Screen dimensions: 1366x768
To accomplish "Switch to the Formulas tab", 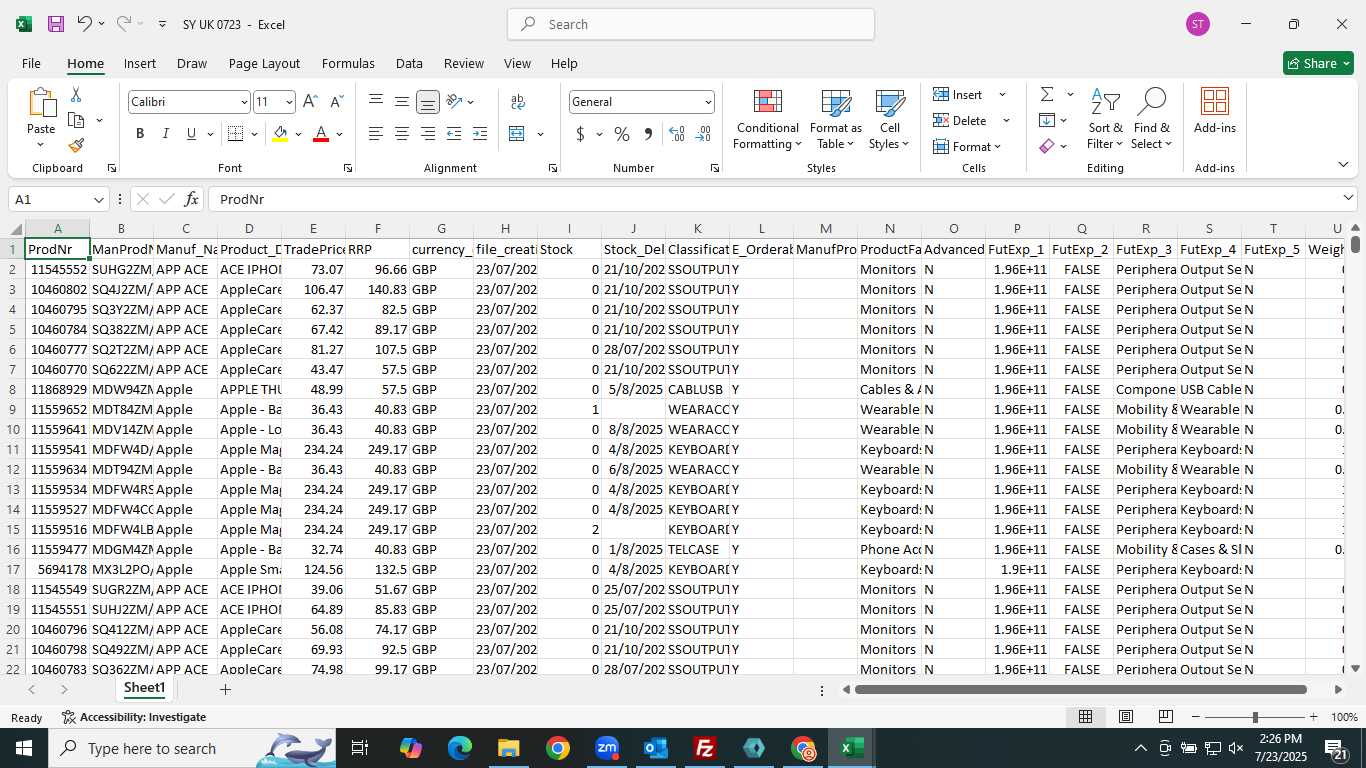I will [x=348, y=63].
